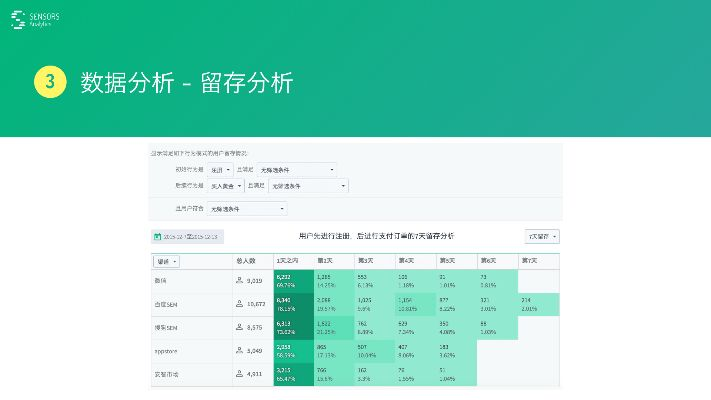Click the user icon beside 8,575
Screen dimensions: 711x400
click(239, 327)
